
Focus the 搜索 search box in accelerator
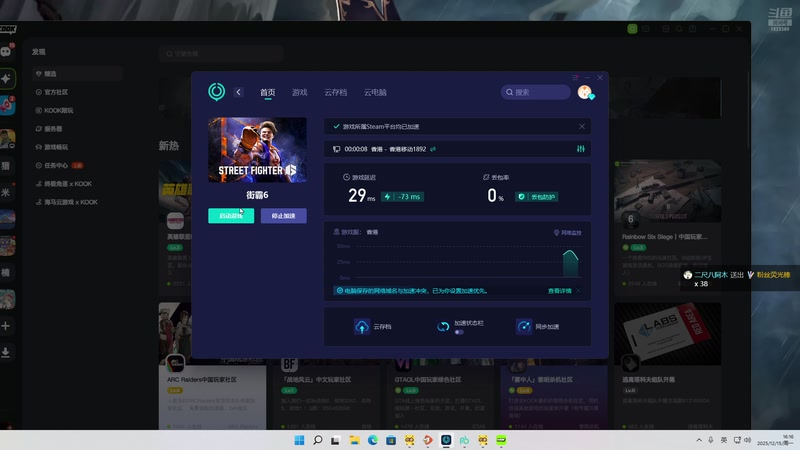click(x=535, y=92)
